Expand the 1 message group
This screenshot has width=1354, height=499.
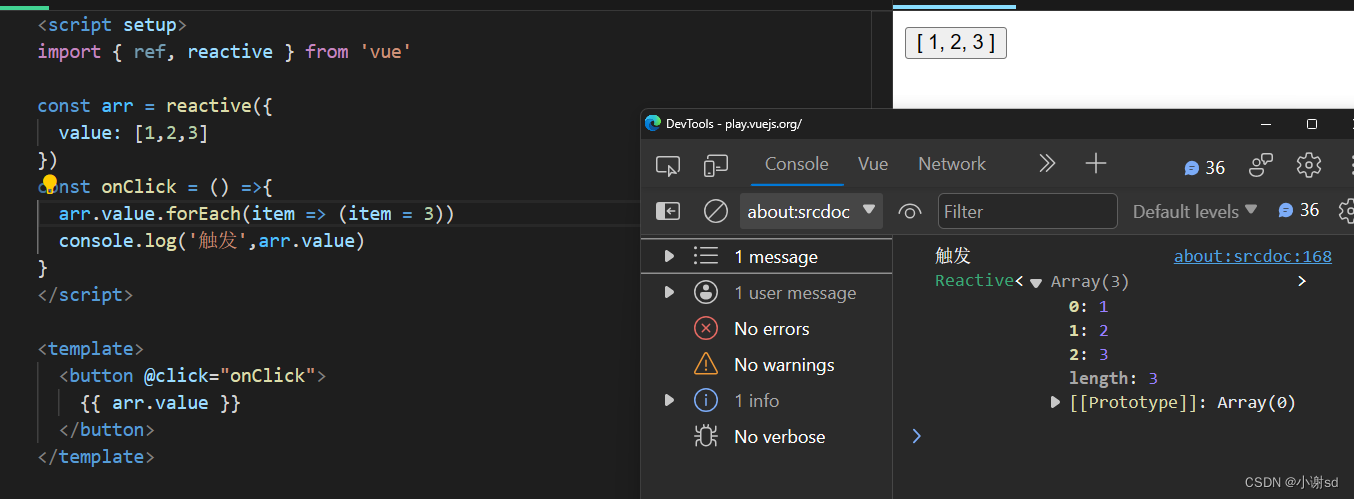669,257
